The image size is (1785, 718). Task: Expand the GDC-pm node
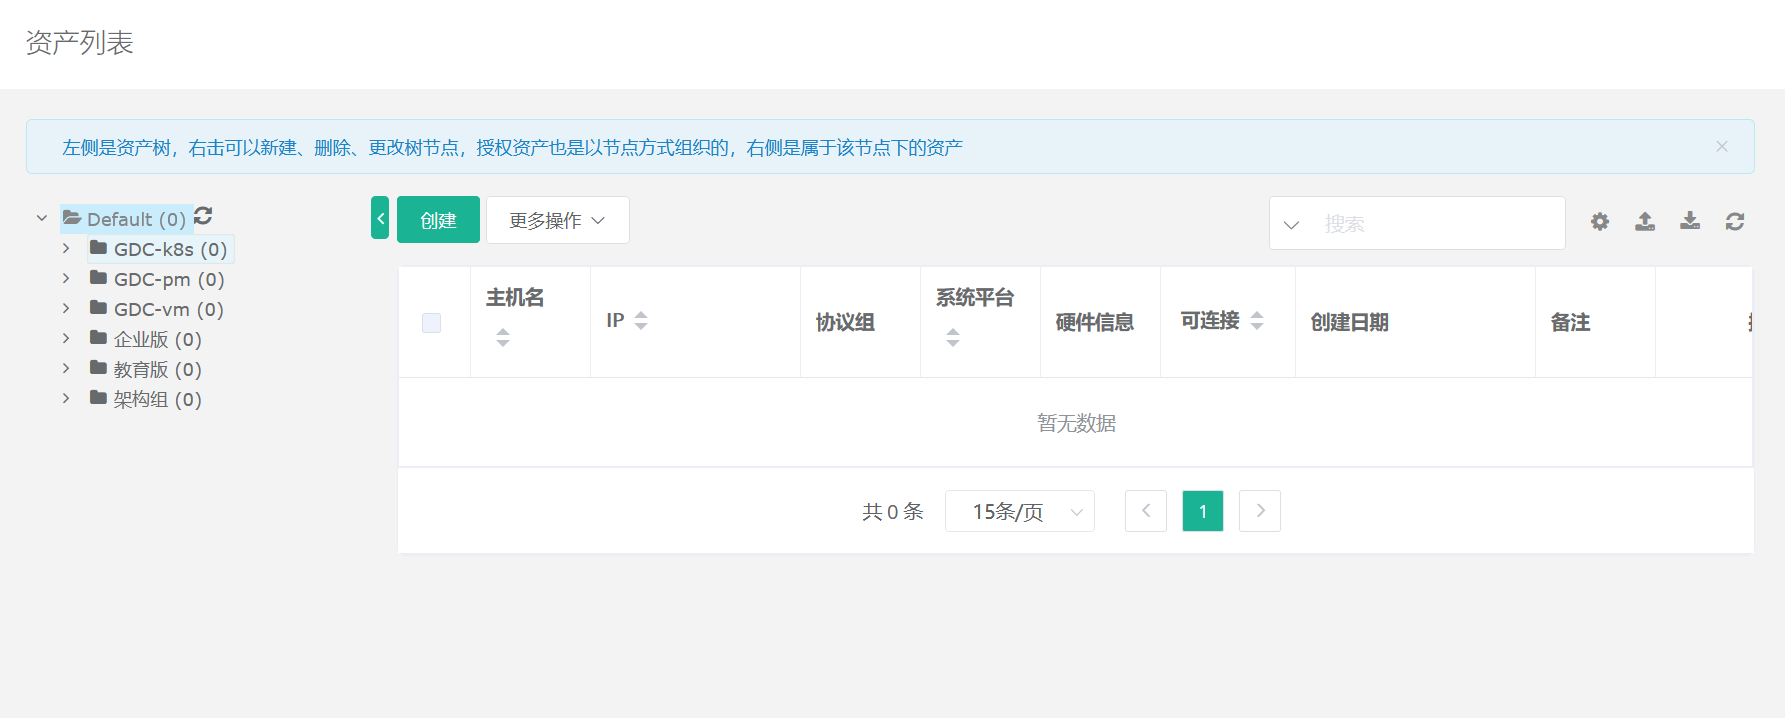point(66,278)
